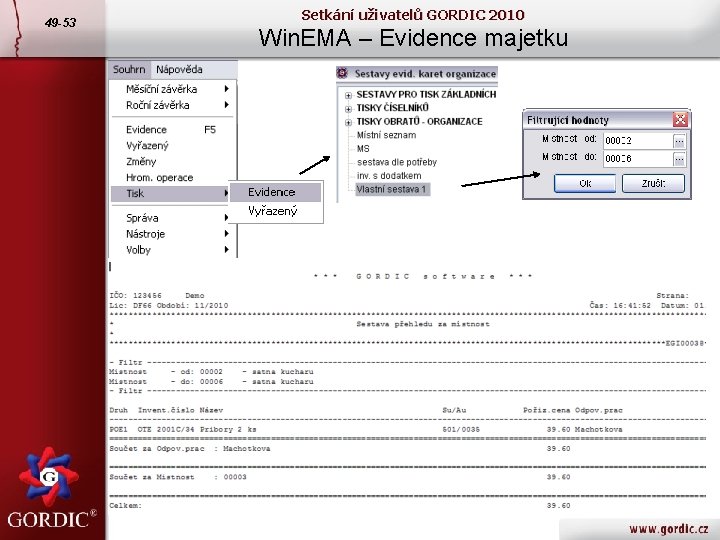Click the Čas: 16:41:52 timestamp
The image size is (720, 540).
pos(620,305)
